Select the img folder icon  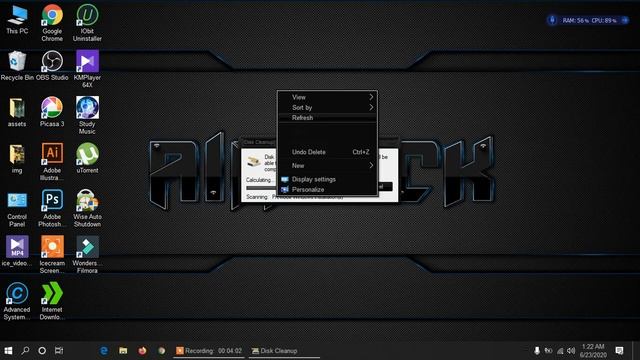[x=17, y=159]
